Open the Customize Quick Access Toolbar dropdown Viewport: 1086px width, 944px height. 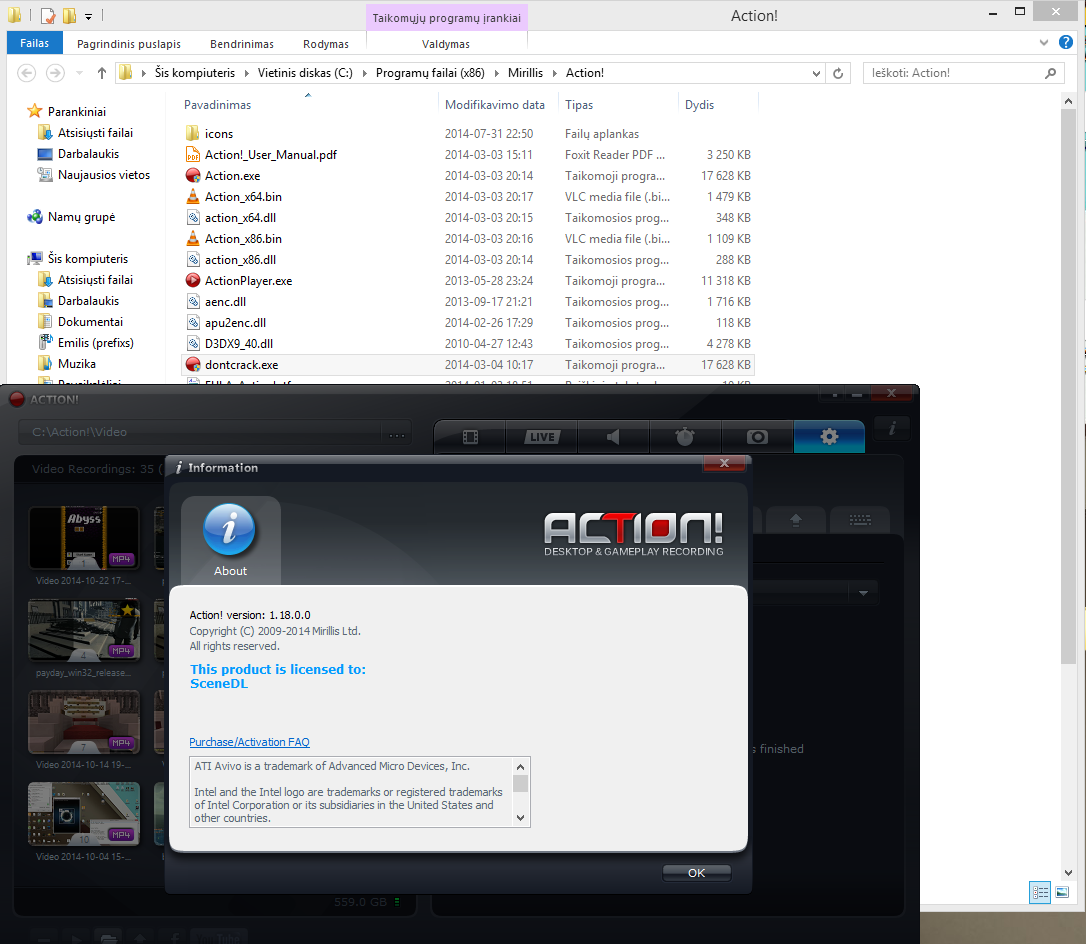pyautogui.click(x=89, y=15)
